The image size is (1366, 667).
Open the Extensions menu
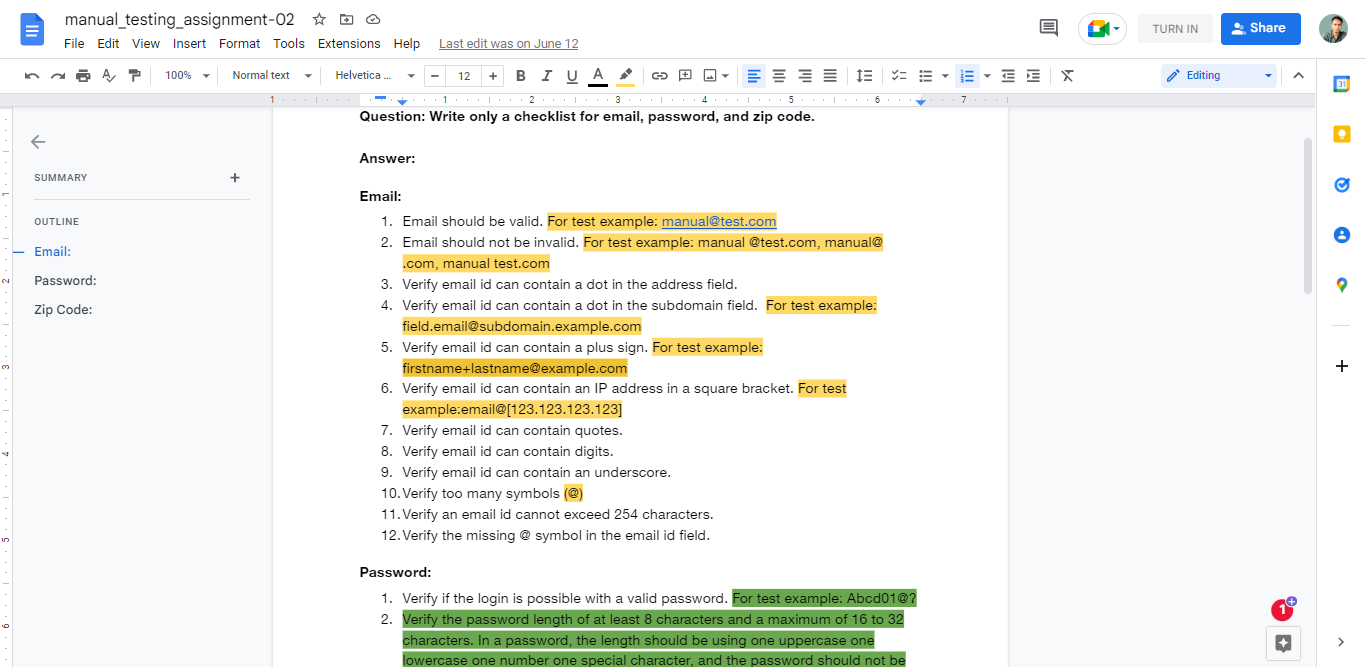pyautogui.click(x=349, y=44)
